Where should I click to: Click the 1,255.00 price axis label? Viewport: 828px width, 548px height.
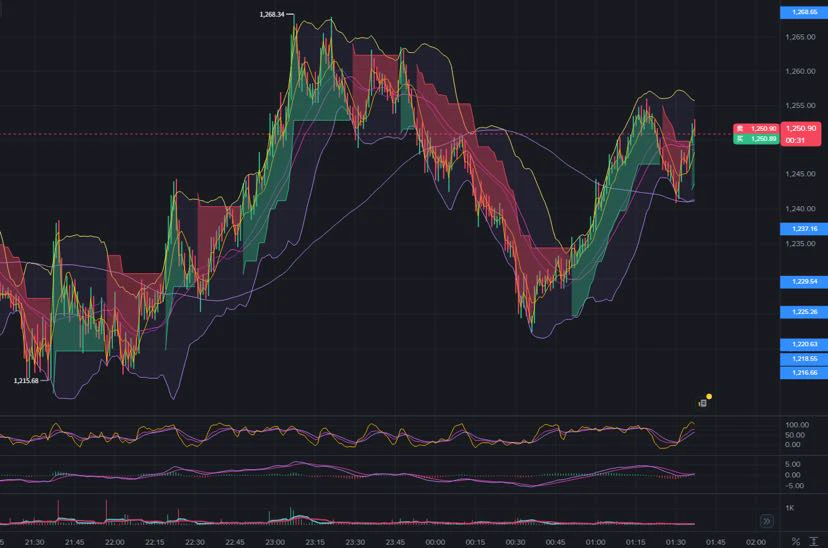point(800,106)
